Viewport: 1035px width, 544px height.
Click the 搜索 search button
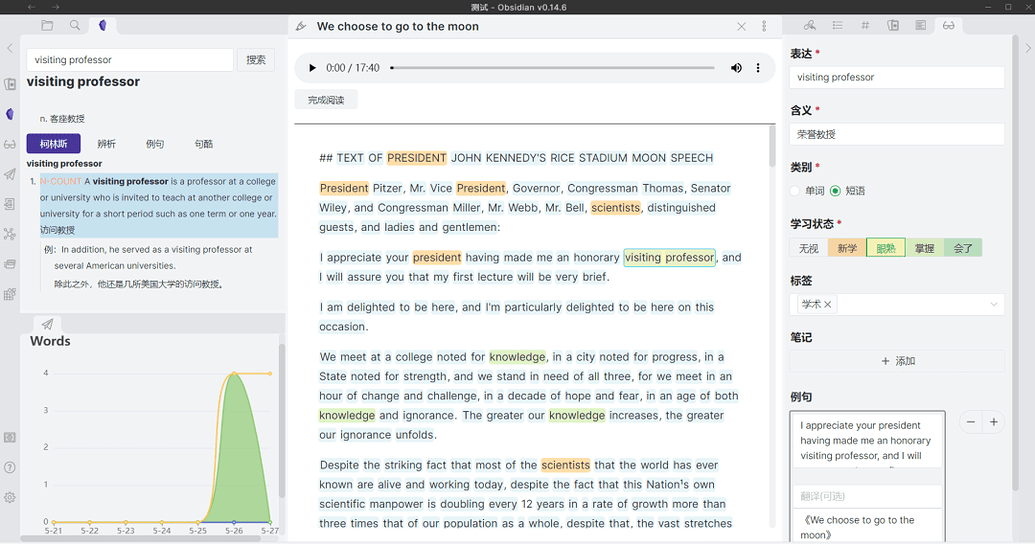pos(256,60)
